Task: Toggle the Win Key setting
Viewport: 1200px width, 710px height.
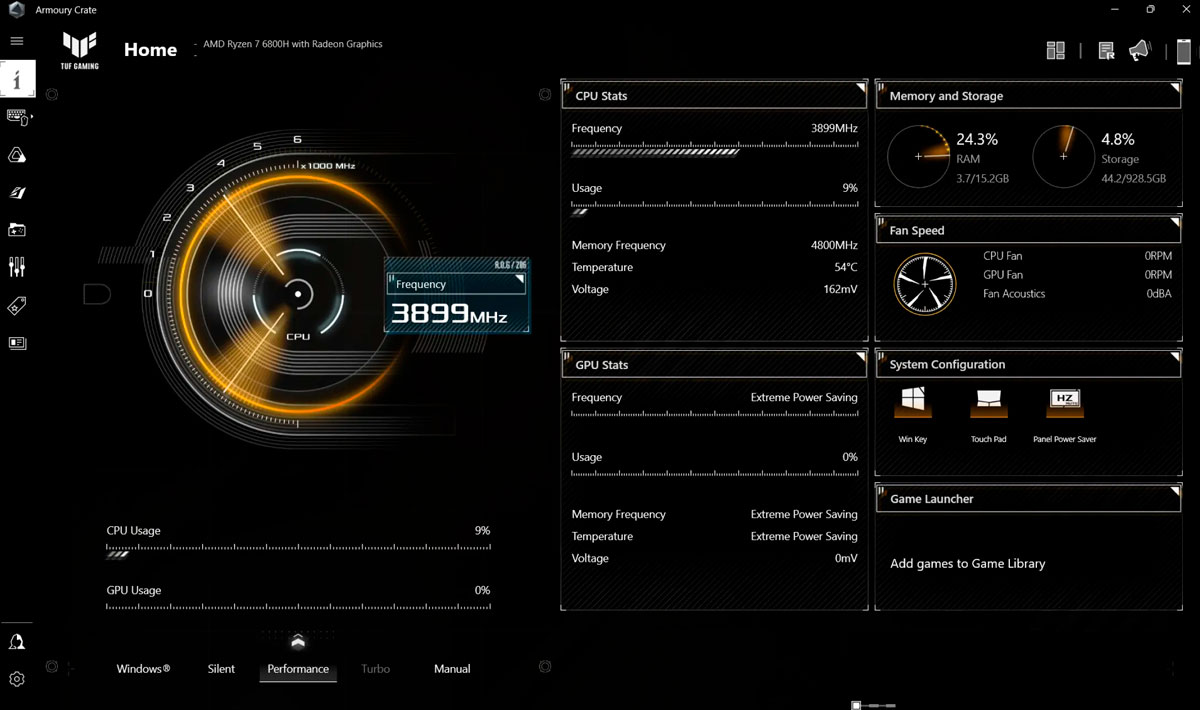Action: pos(912,403)
